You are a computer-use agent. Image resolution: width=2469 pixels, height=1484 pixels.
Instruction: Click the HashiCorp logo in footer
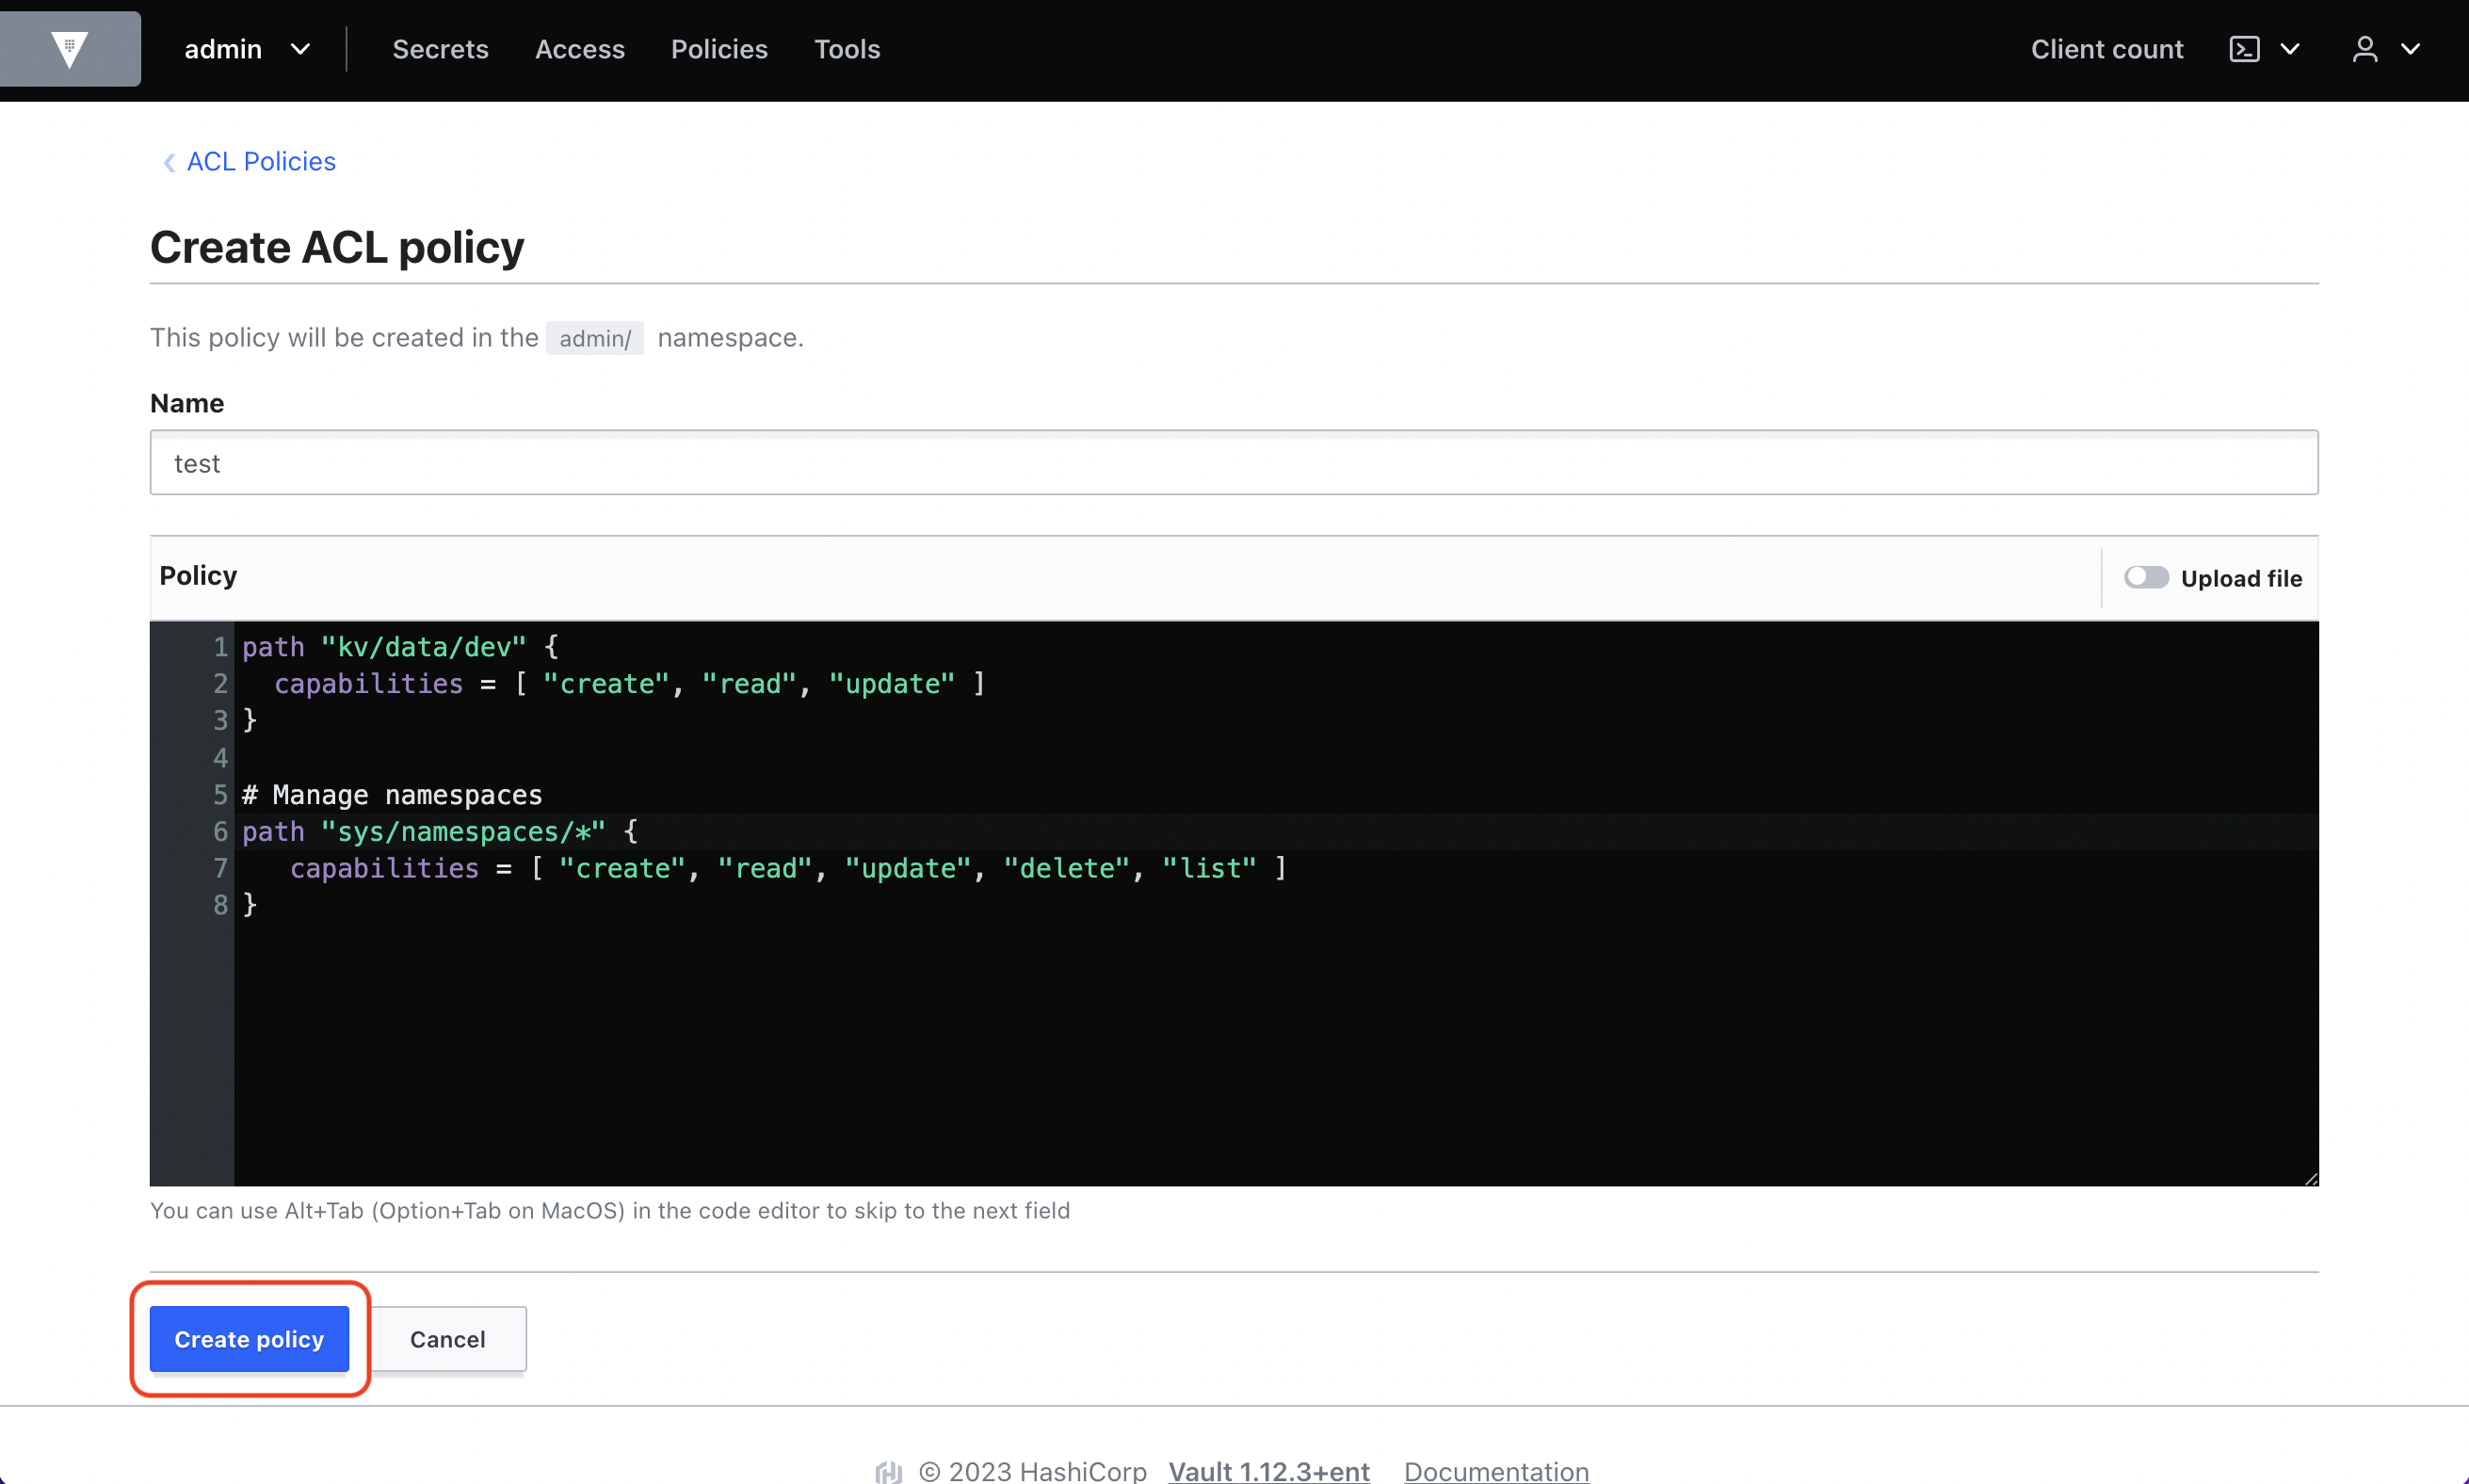pos(888,1471)
